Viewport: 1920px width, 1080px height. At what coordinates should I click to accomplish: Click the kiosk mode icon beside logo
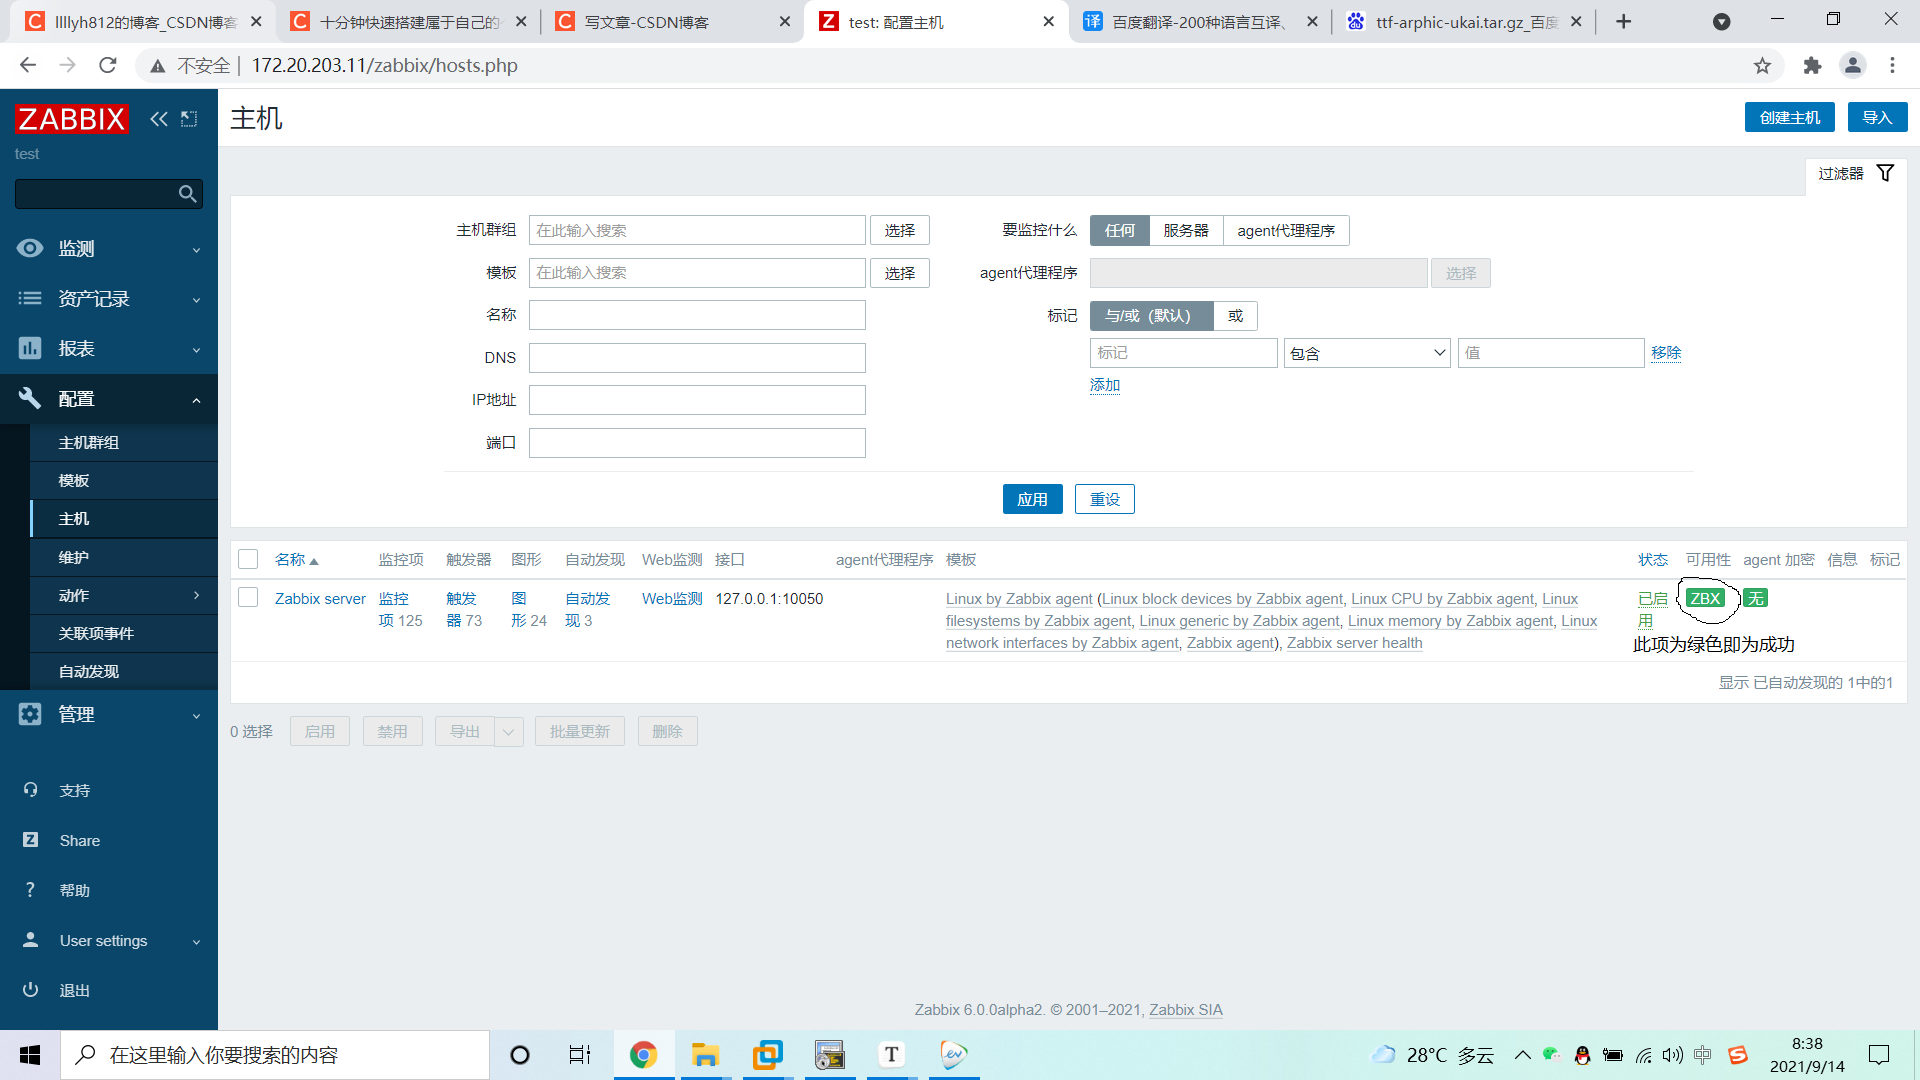pyautogui.click(x=189, y=119)
